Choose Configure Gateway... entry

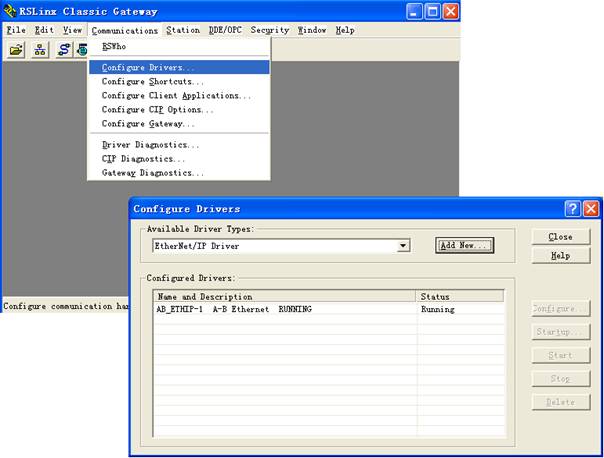click(x=179, y=124)
